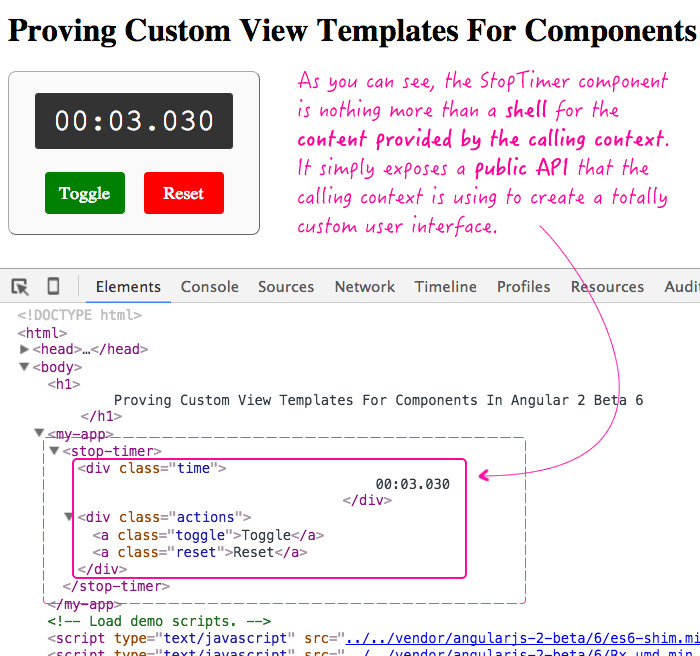Collapse the body element node
The height and width of the screenshot is (656, 700).
[24, 367]
